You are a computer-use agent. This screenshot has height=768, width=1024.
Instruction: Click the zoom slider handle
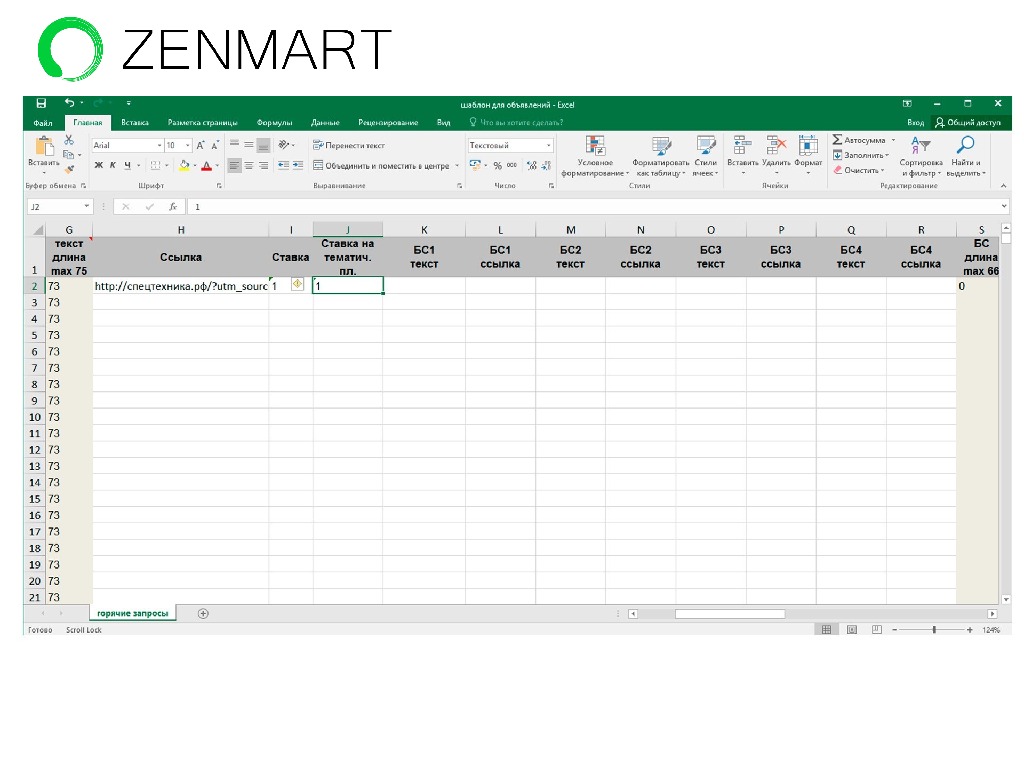(935, 630)
